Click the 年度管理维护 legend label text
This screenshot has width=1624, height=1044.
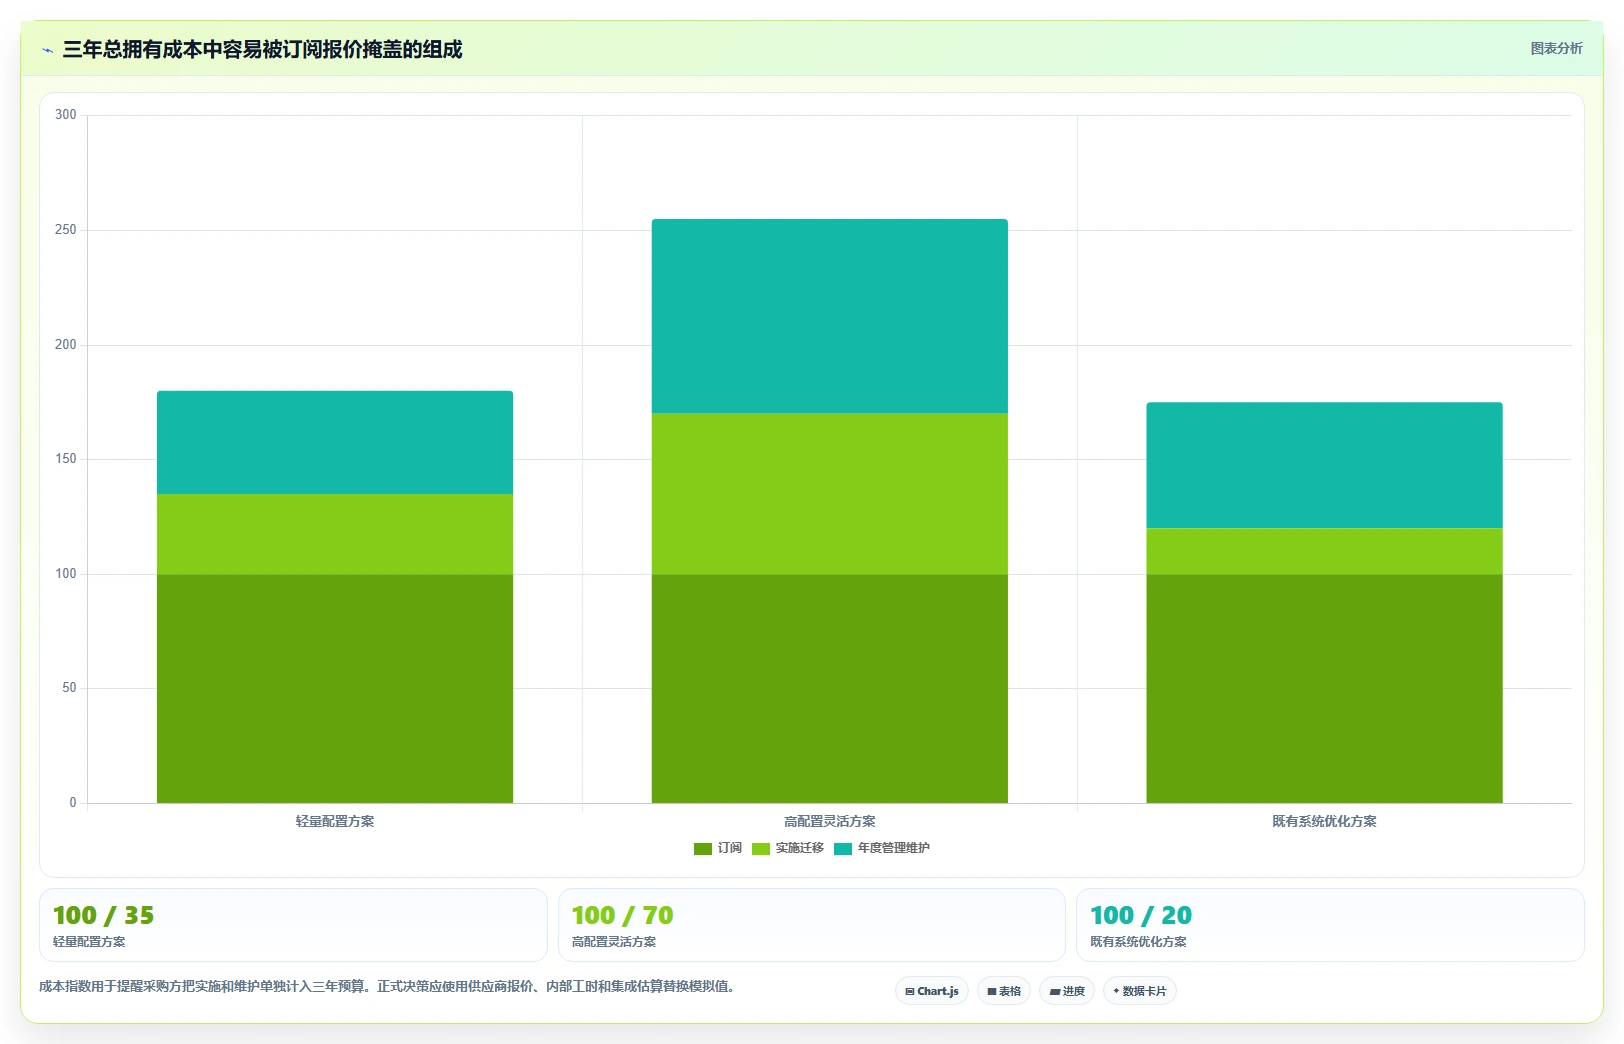click(x=894, y=848)
